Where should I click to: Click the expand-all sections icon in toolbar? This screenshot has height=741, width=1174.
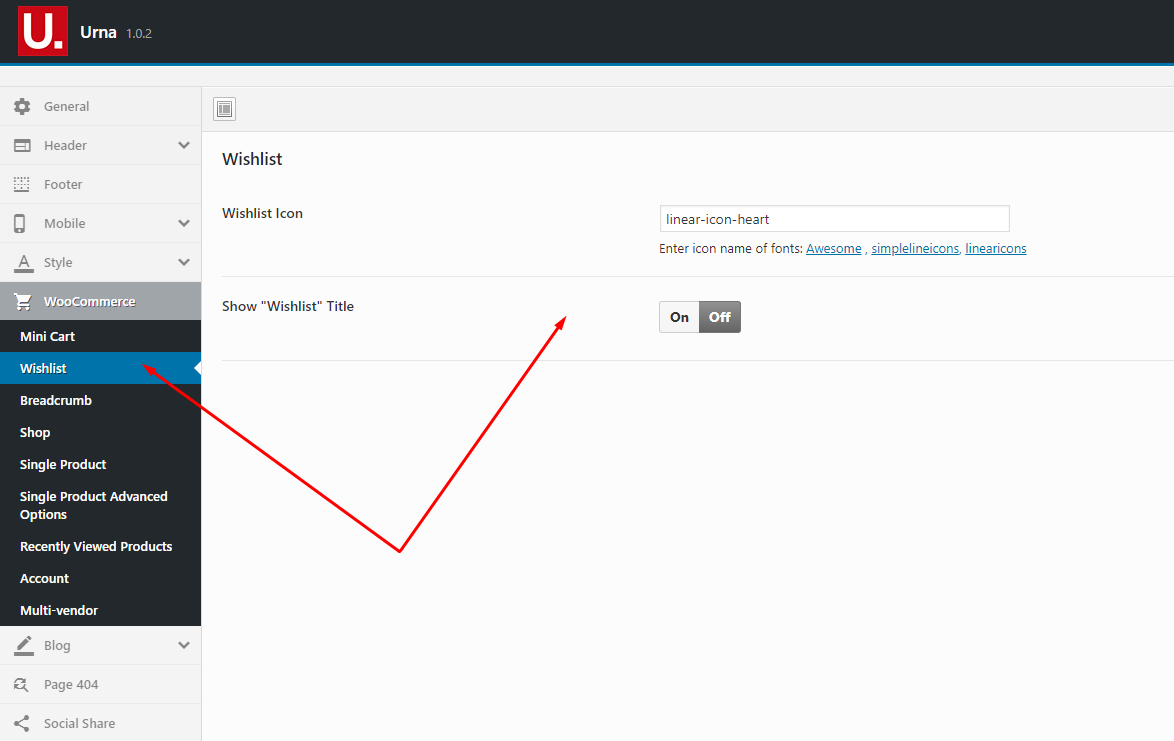225,109
